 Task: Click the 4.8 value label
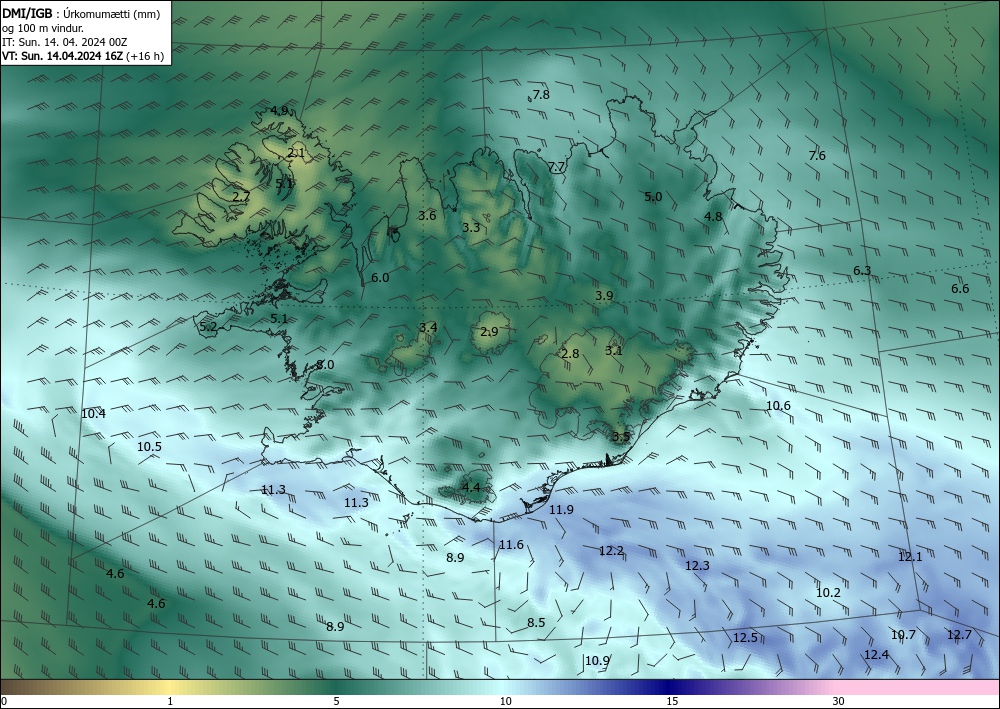tap(713, 216)
